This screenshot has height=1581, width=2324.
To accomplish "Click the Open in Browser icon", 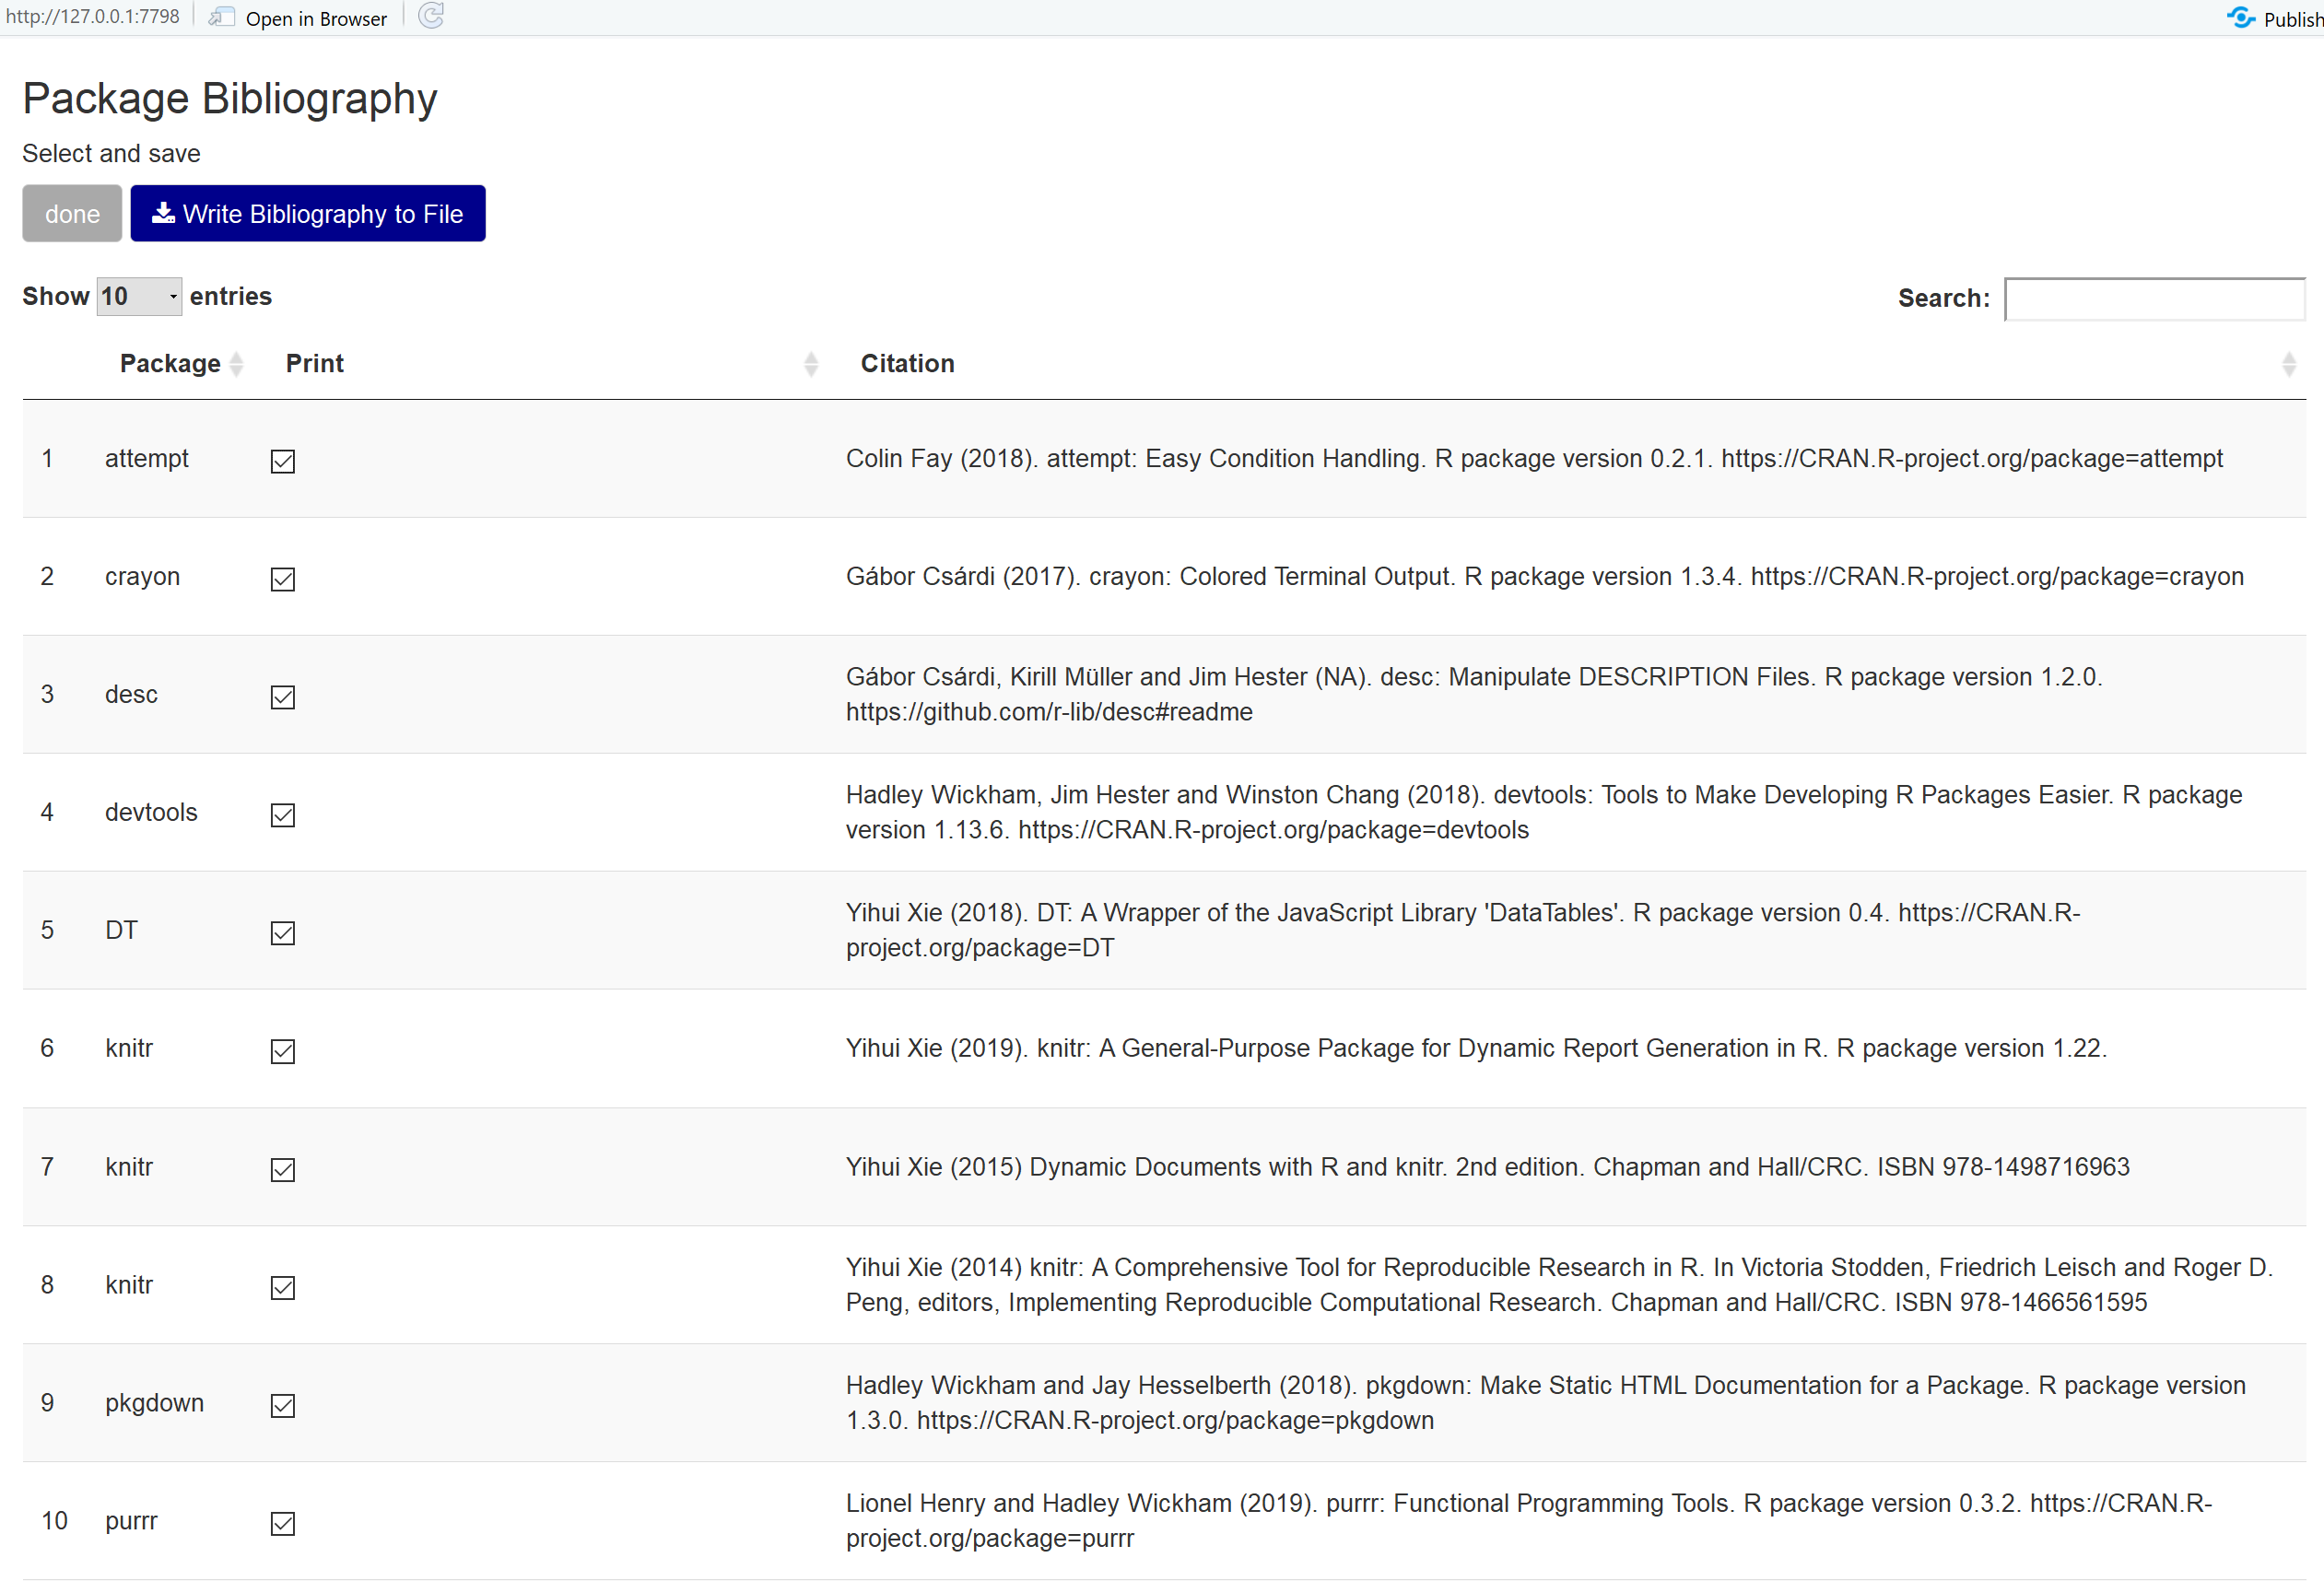I will point(221,17).
